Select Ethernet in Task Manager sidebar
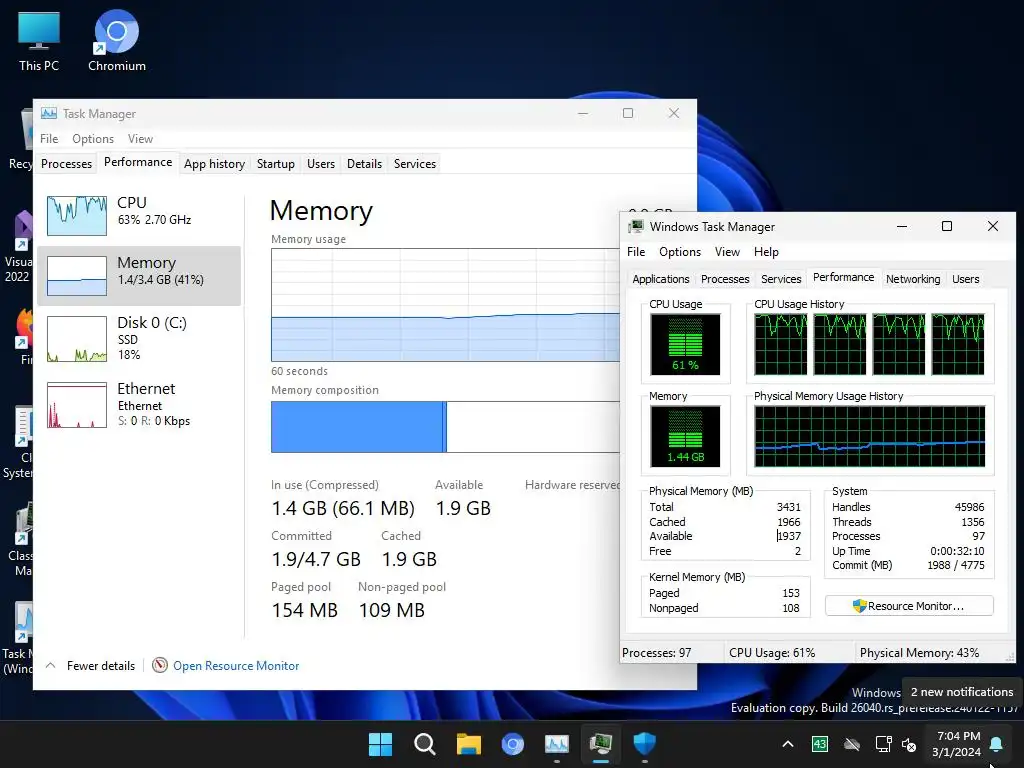Screen dimensions: 1024x768 (x=139, y=404)
